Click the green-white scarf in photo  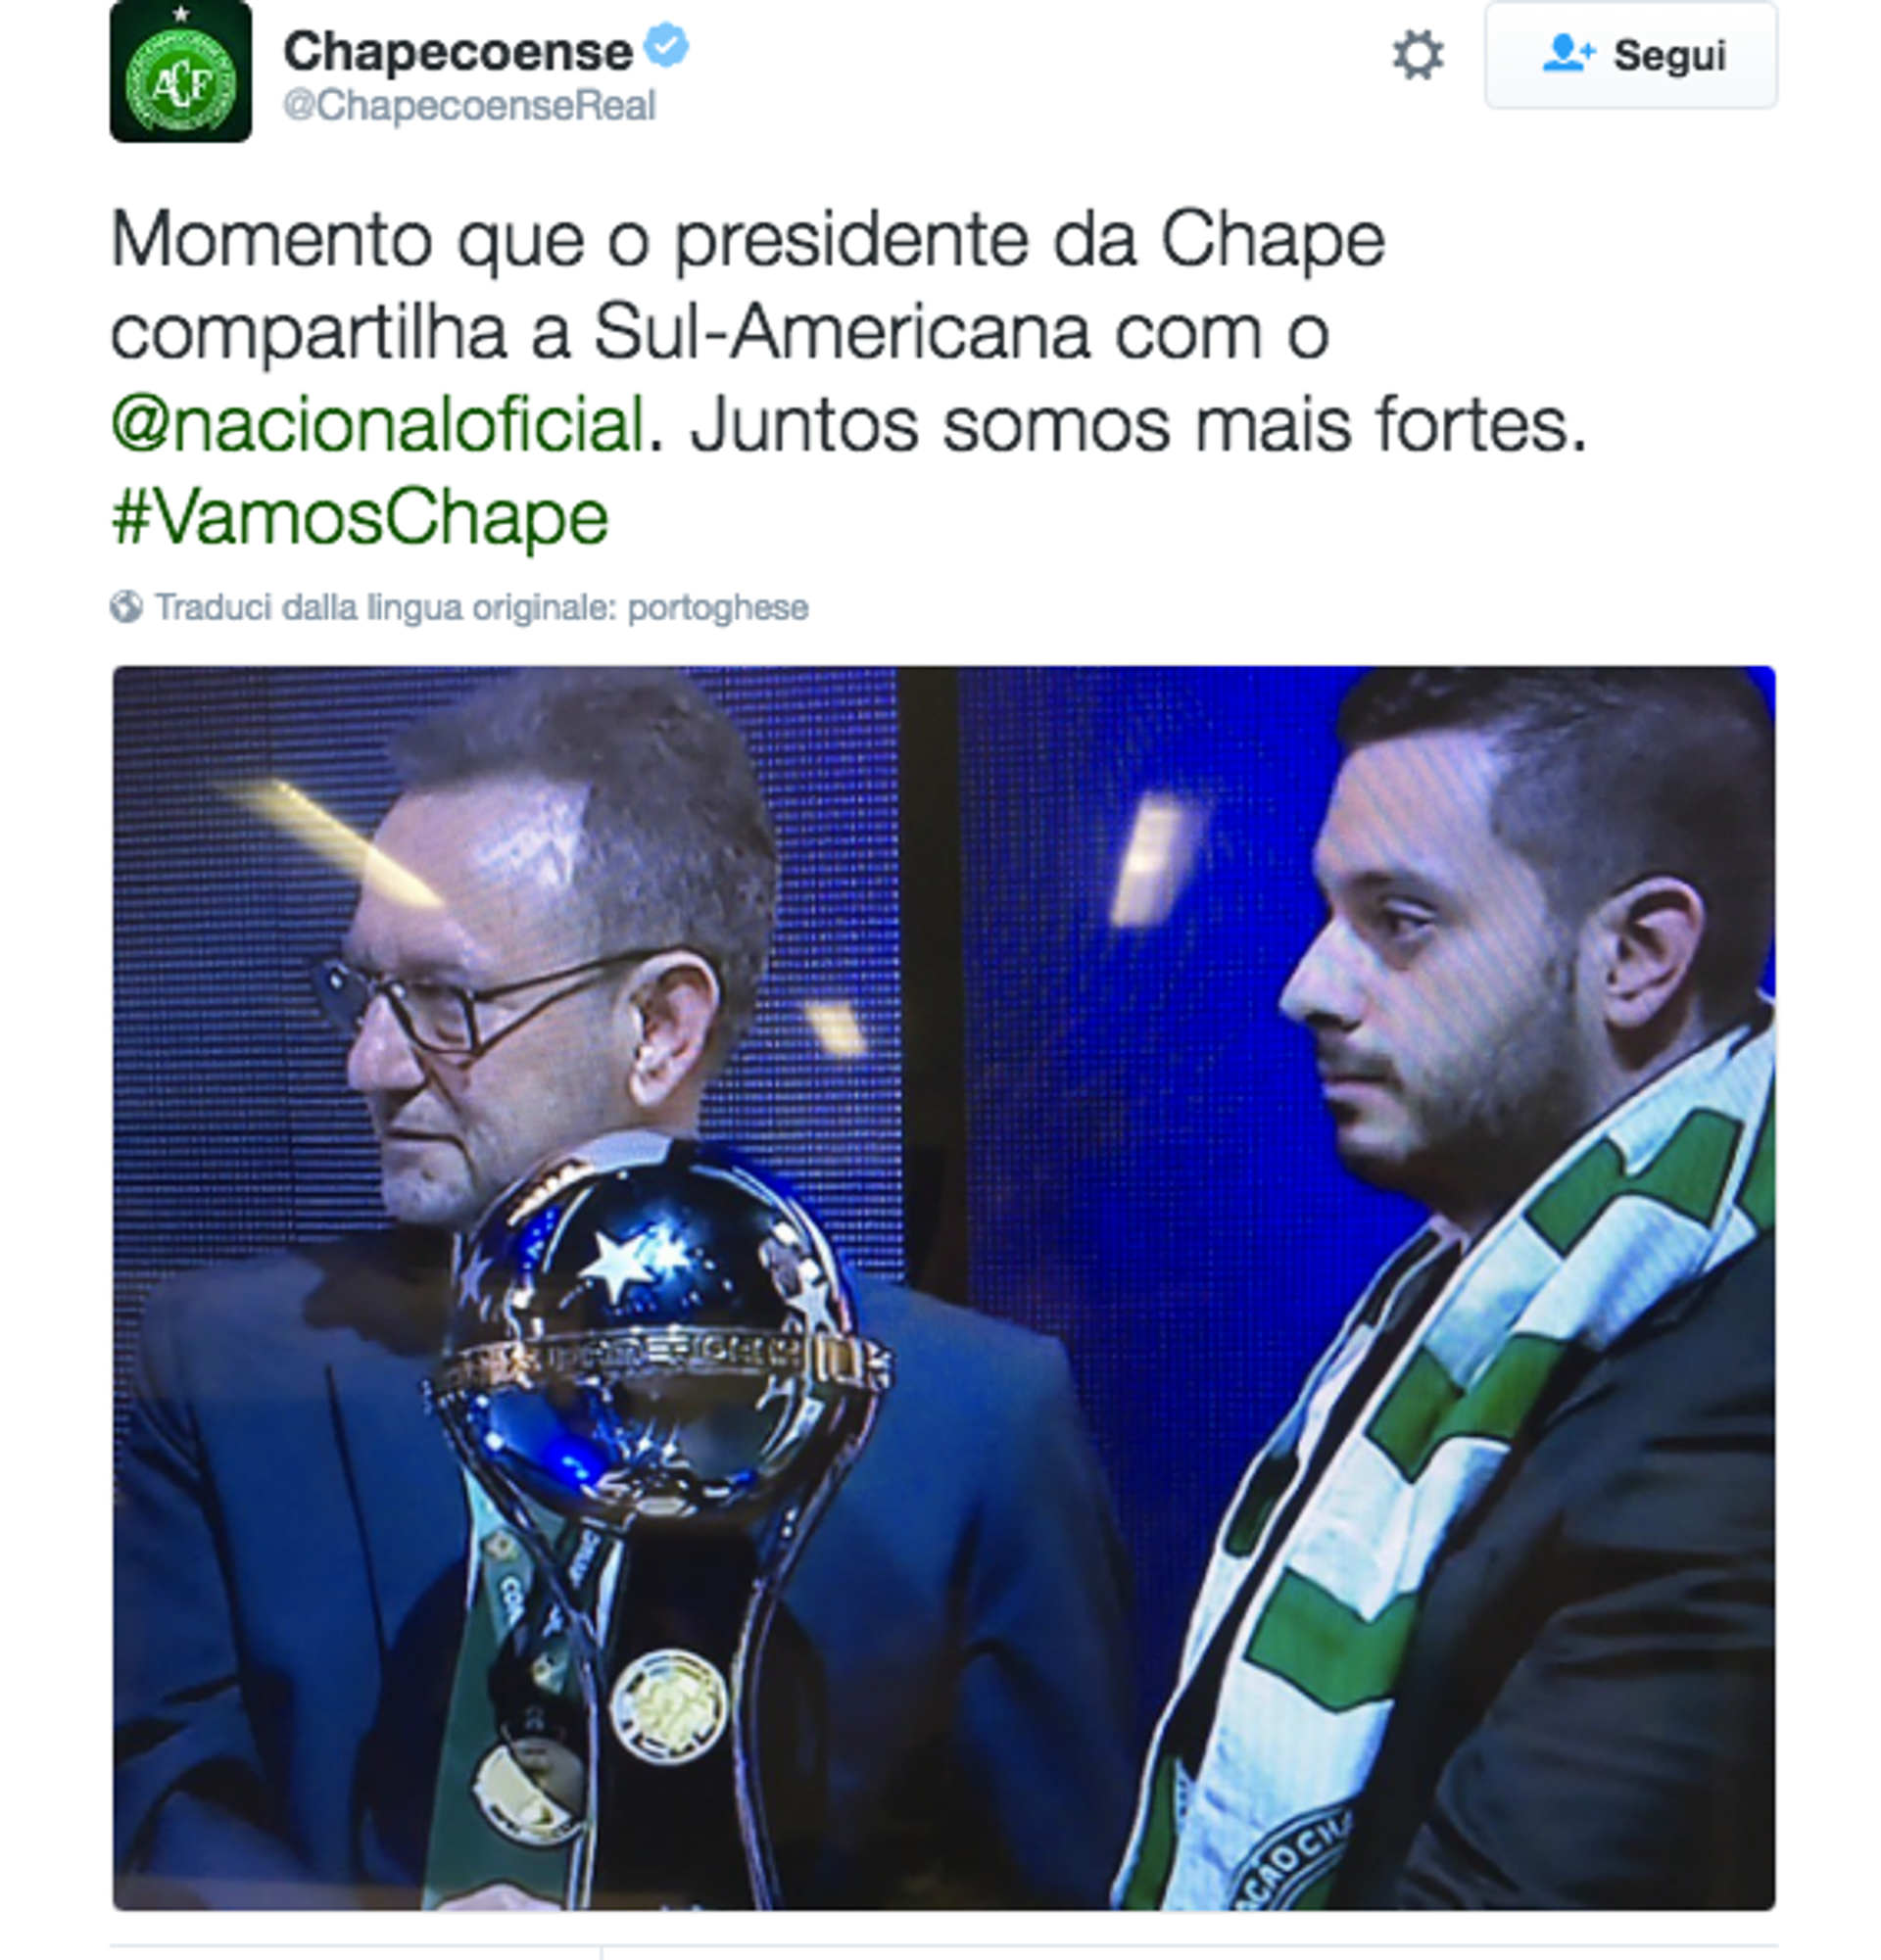1450,1450
